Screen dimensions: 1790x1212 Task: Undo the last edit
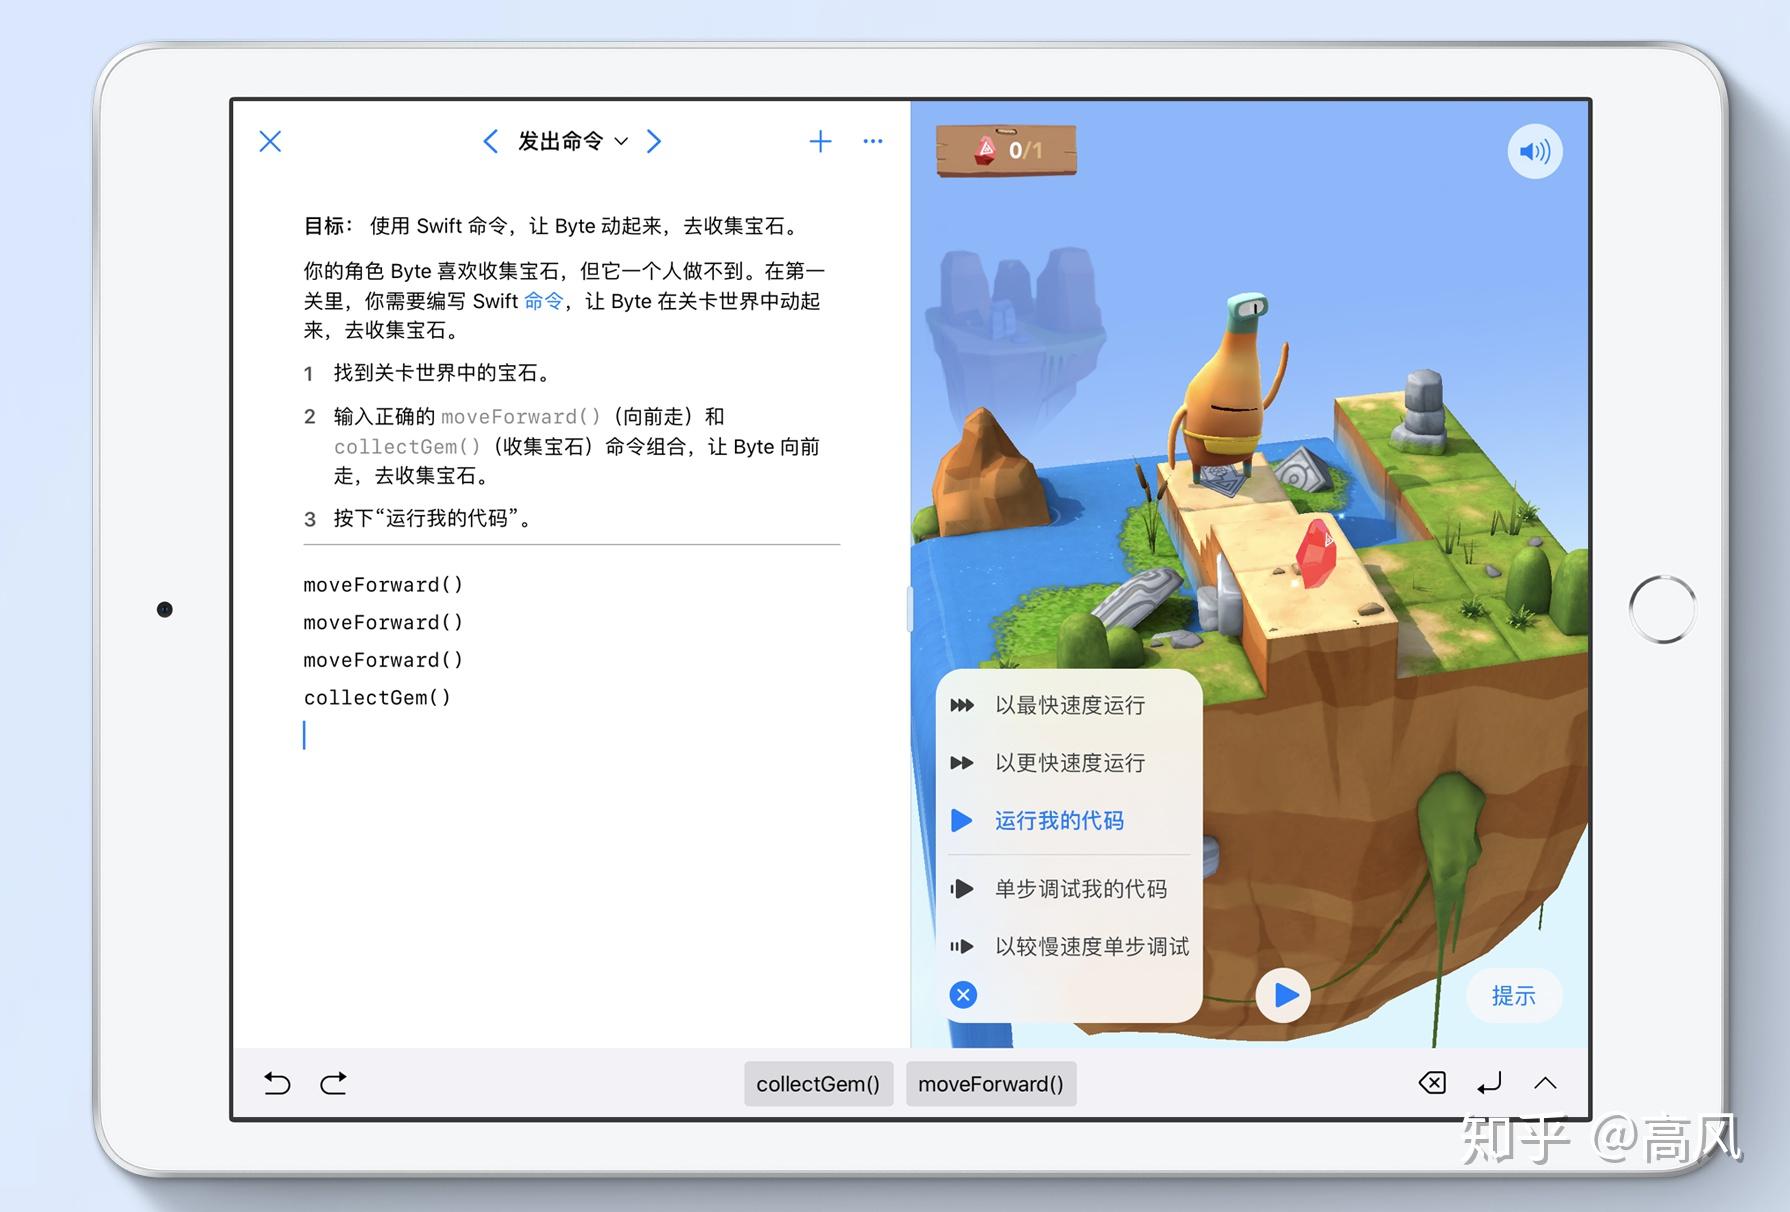click(x=277, y=1083)
